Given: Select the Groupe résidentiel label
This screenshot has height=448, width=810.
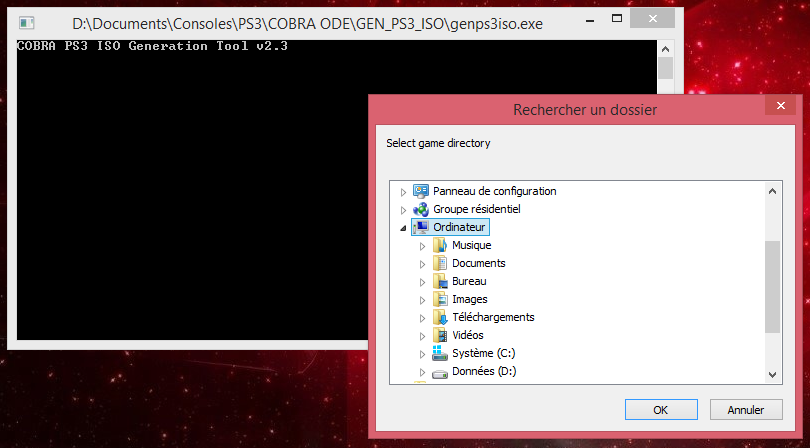Looking at the screenshot, I should (x=477, y=209).
